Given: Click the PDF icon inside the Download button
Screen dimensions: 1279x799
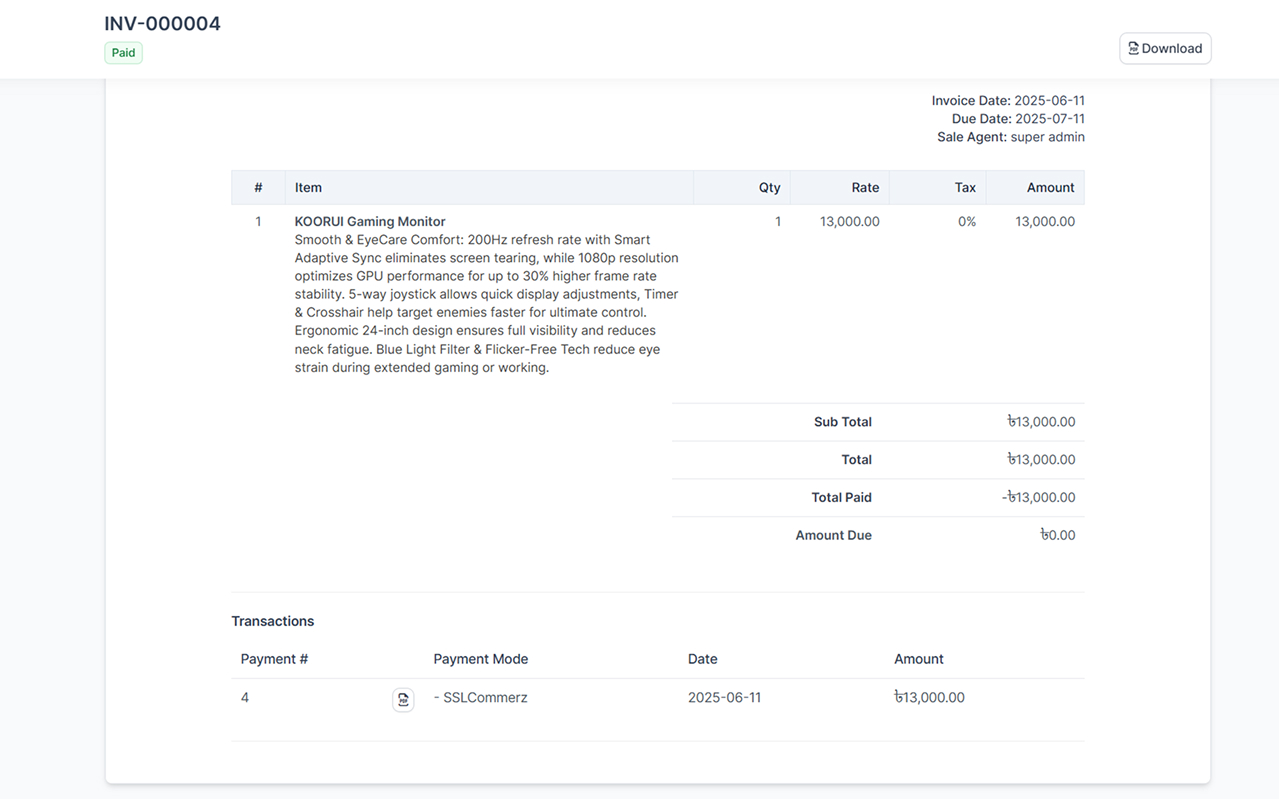Looking at the screenshot, I should coord(1132,48).
